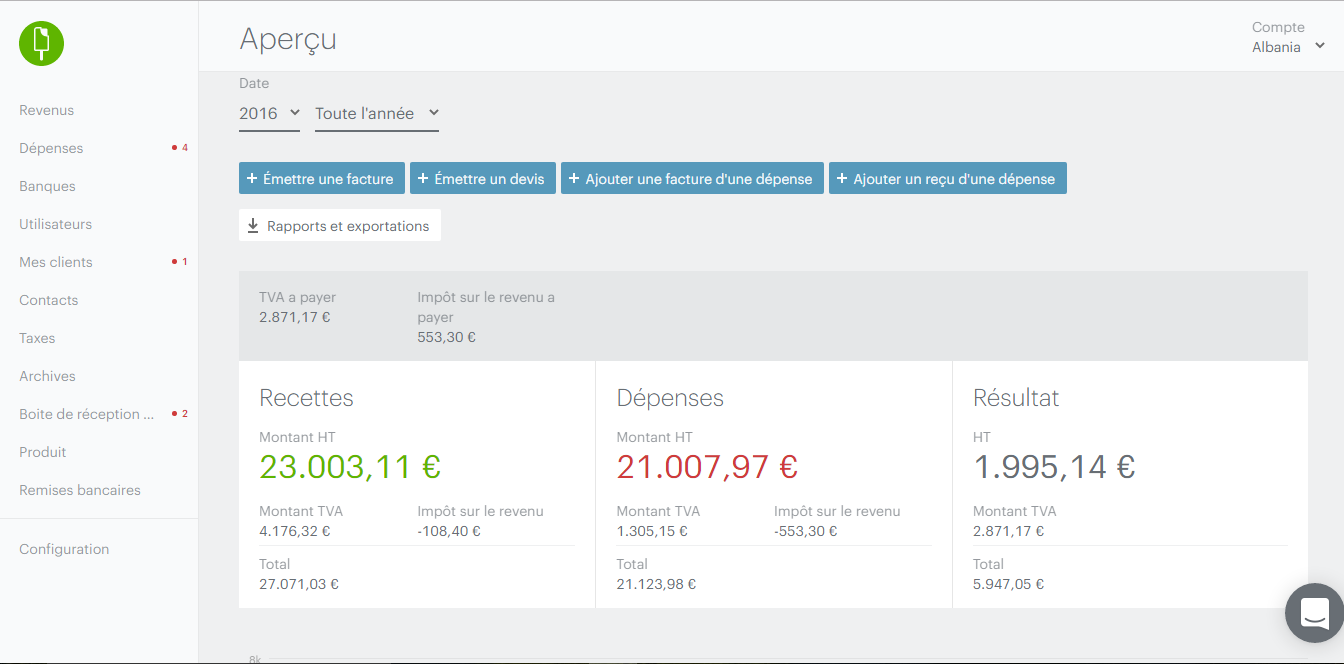Go to Contacts in the sidebar

coord(48,300)
